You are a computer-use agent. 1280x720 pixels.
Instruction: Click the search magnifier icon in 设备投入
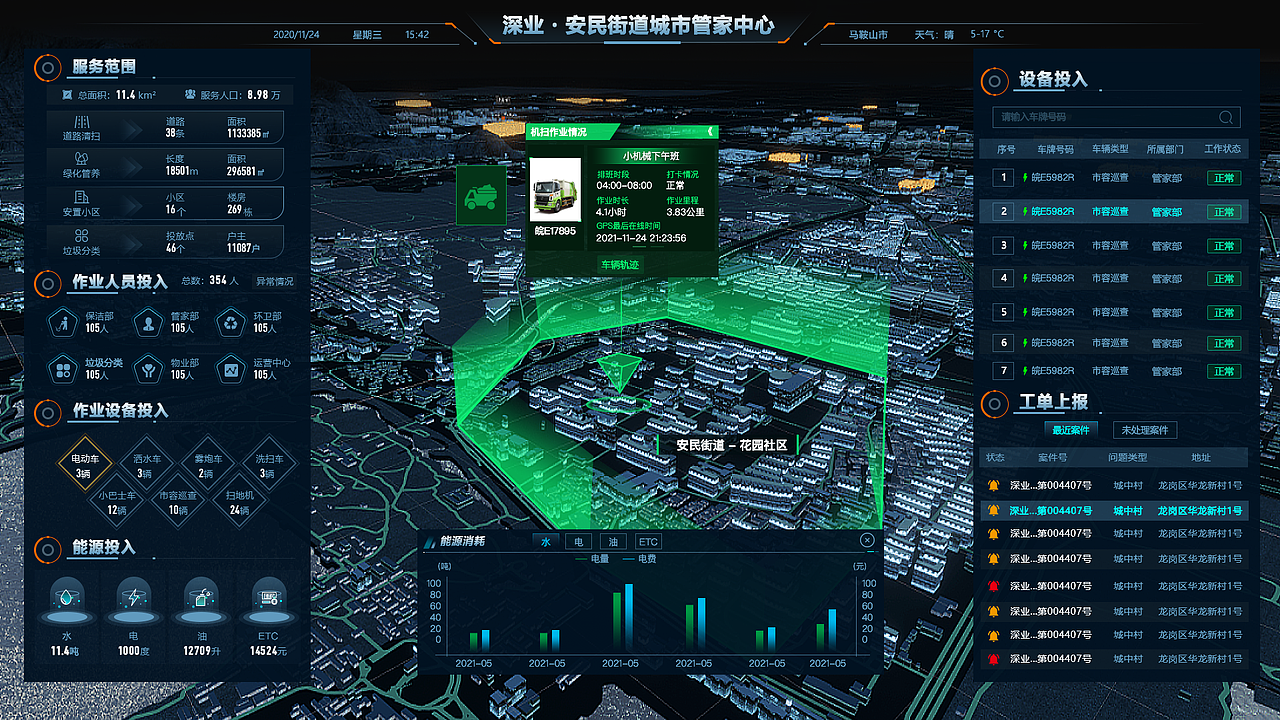pos(1226,117)
